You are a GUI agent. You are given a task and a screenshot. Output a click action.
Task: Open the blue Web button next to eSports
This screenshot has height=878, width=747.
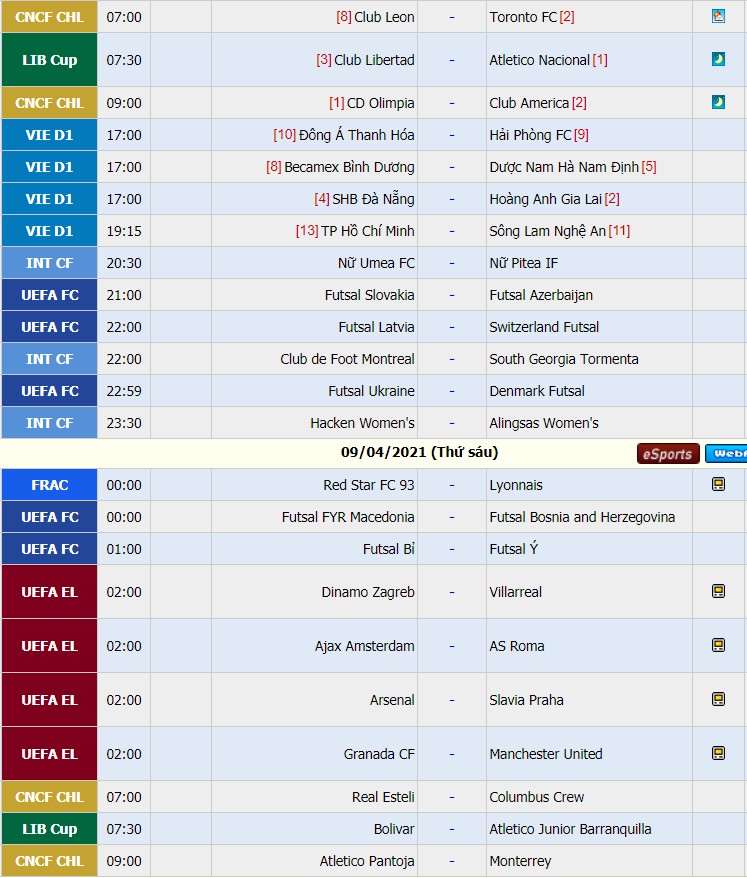[726, 454]
